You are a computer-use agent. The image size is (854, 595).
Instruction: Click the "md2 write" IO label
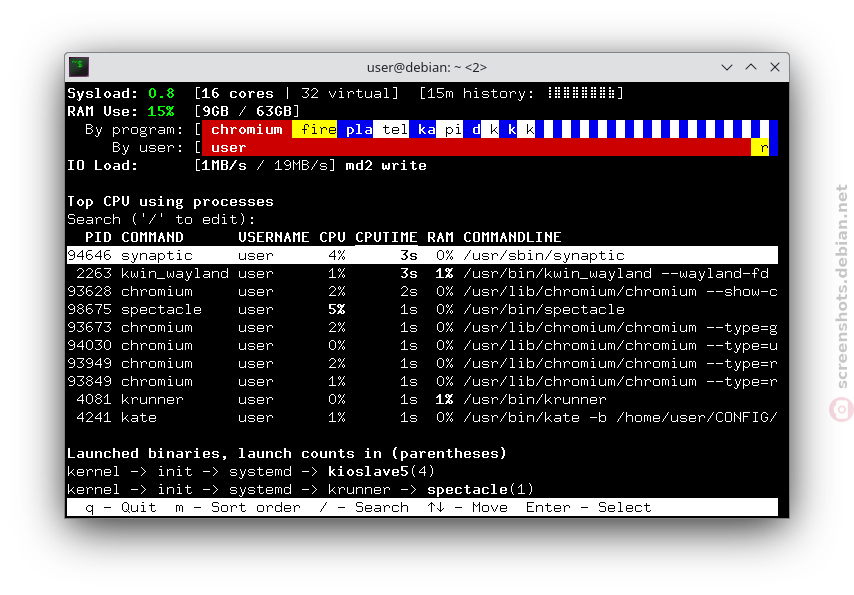pos(386,165)
